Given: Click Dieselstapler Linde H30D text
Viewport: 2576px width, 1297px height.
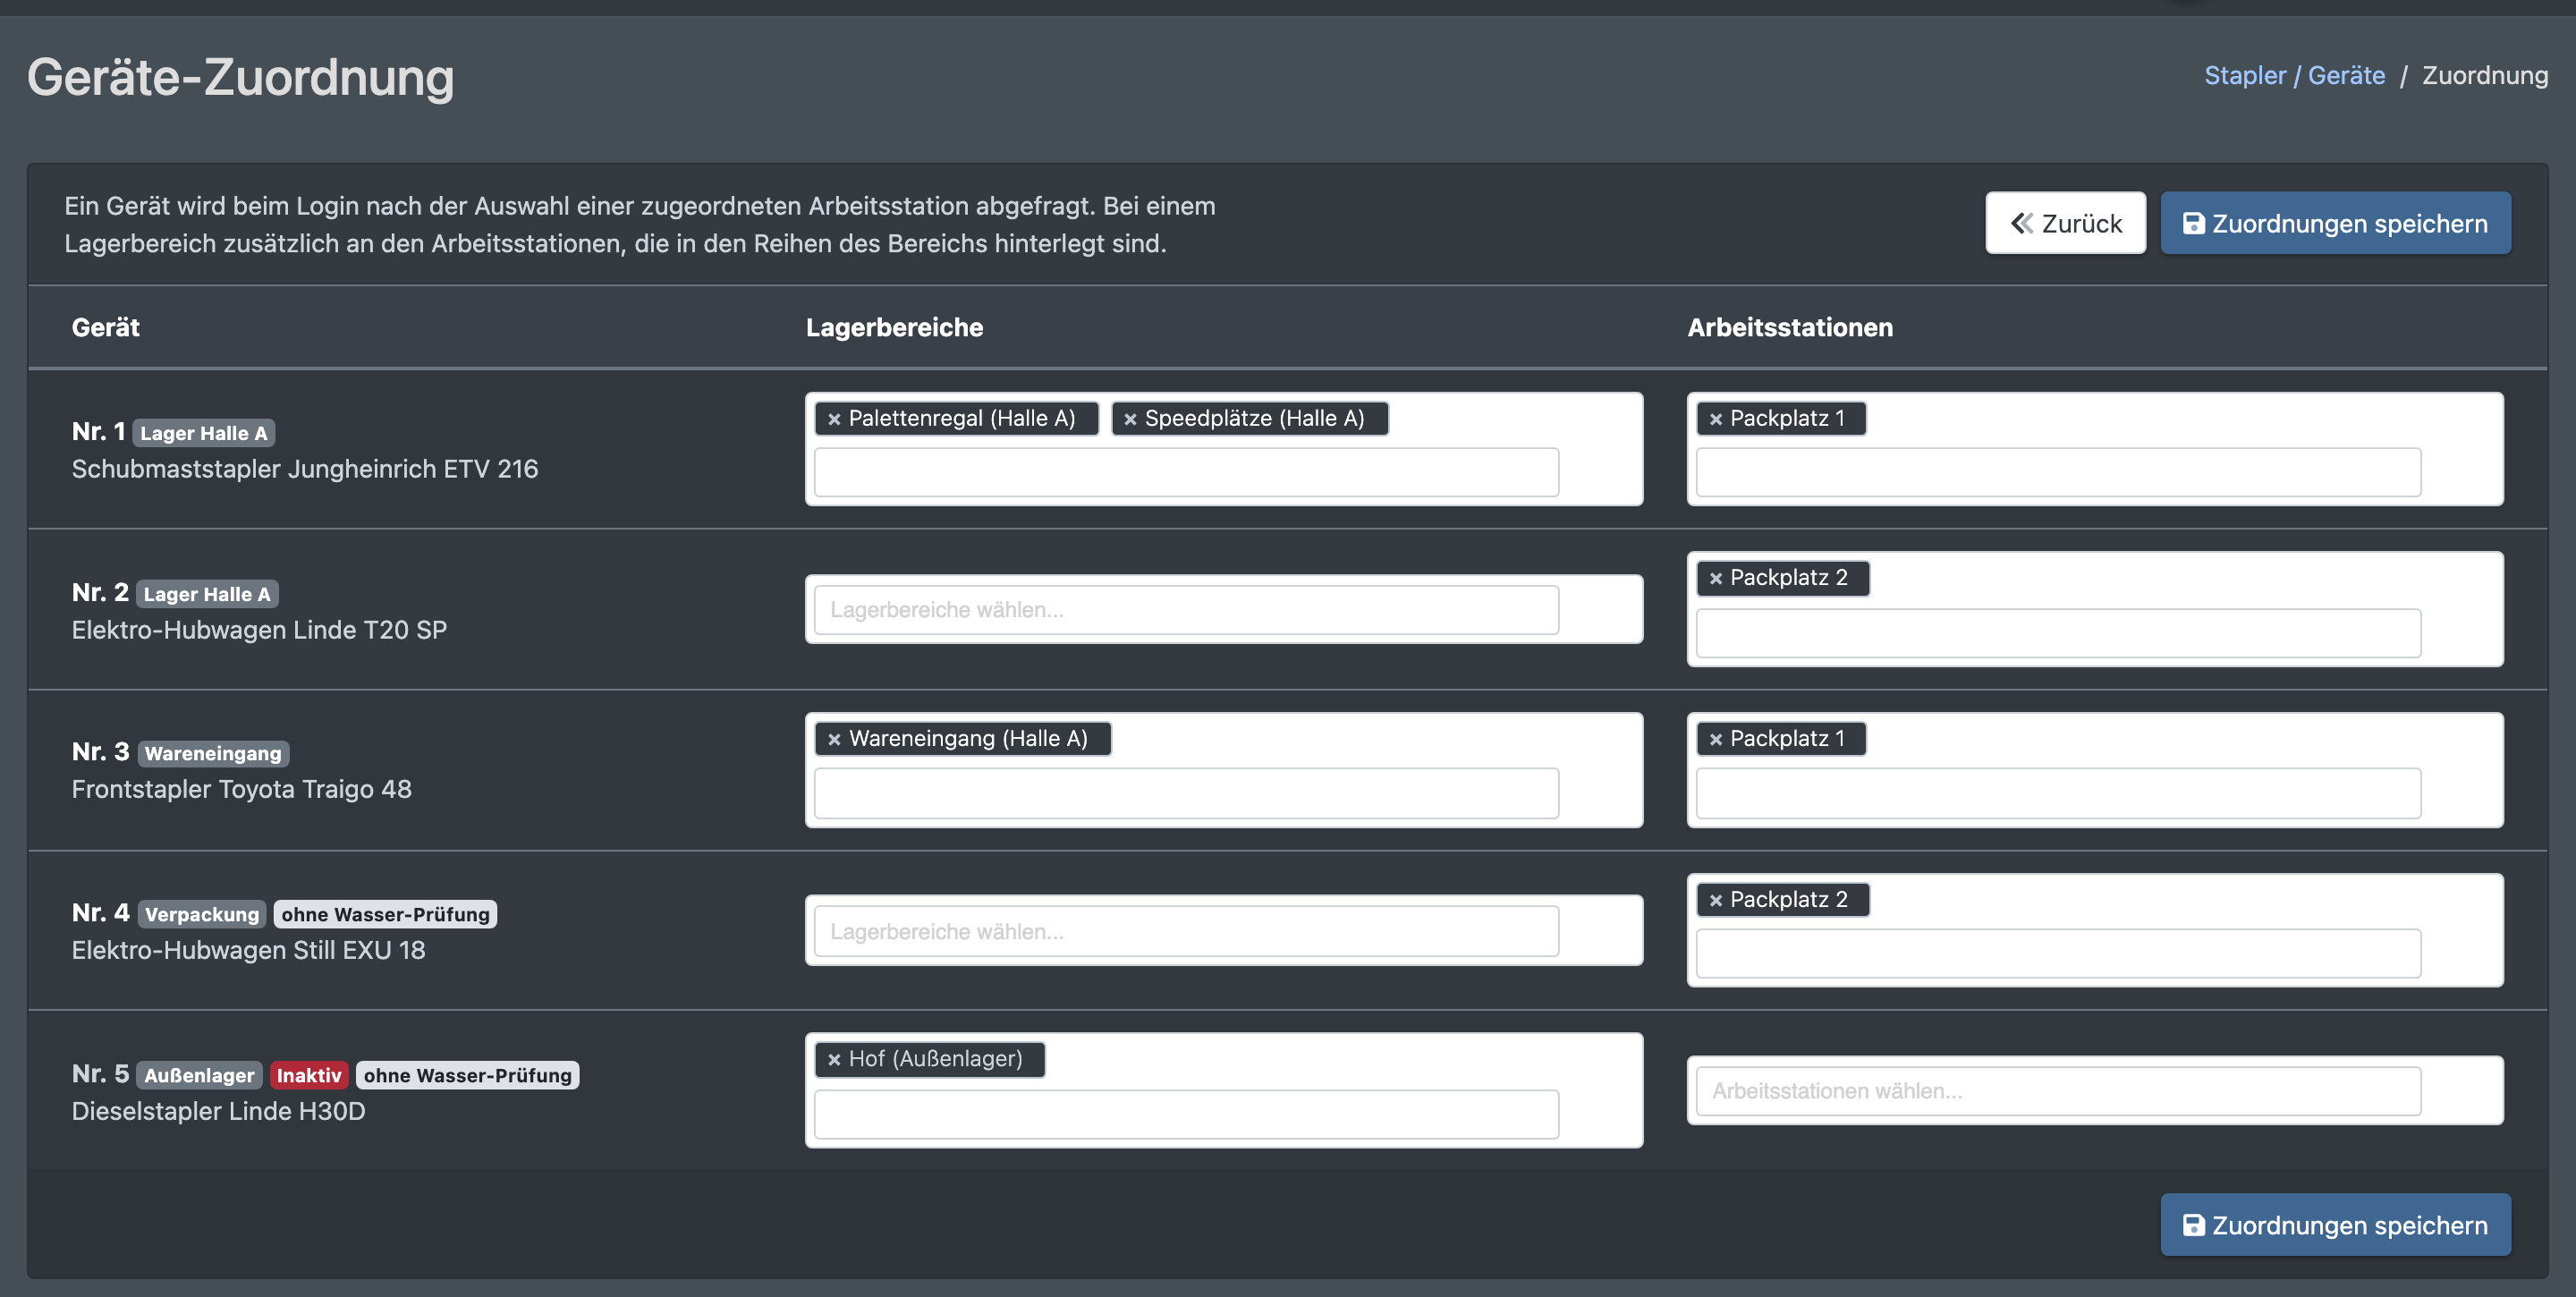Looking at the screenshot, I should (219, 1111).
